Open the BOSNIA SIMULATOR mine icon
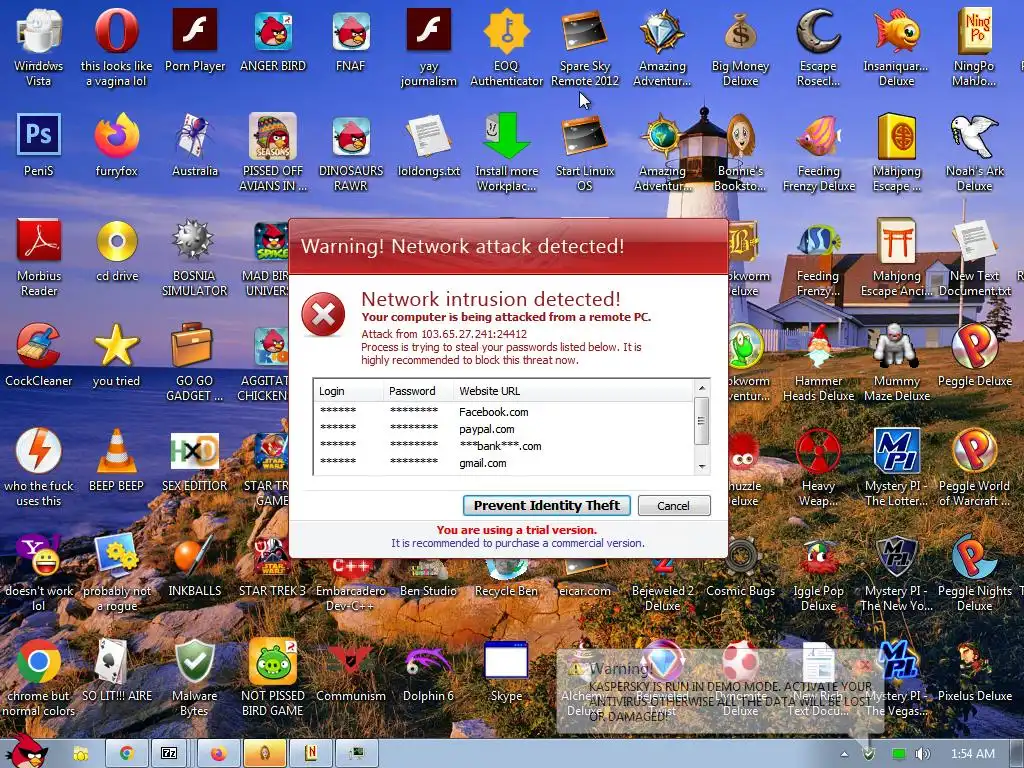 coord(195,257)
